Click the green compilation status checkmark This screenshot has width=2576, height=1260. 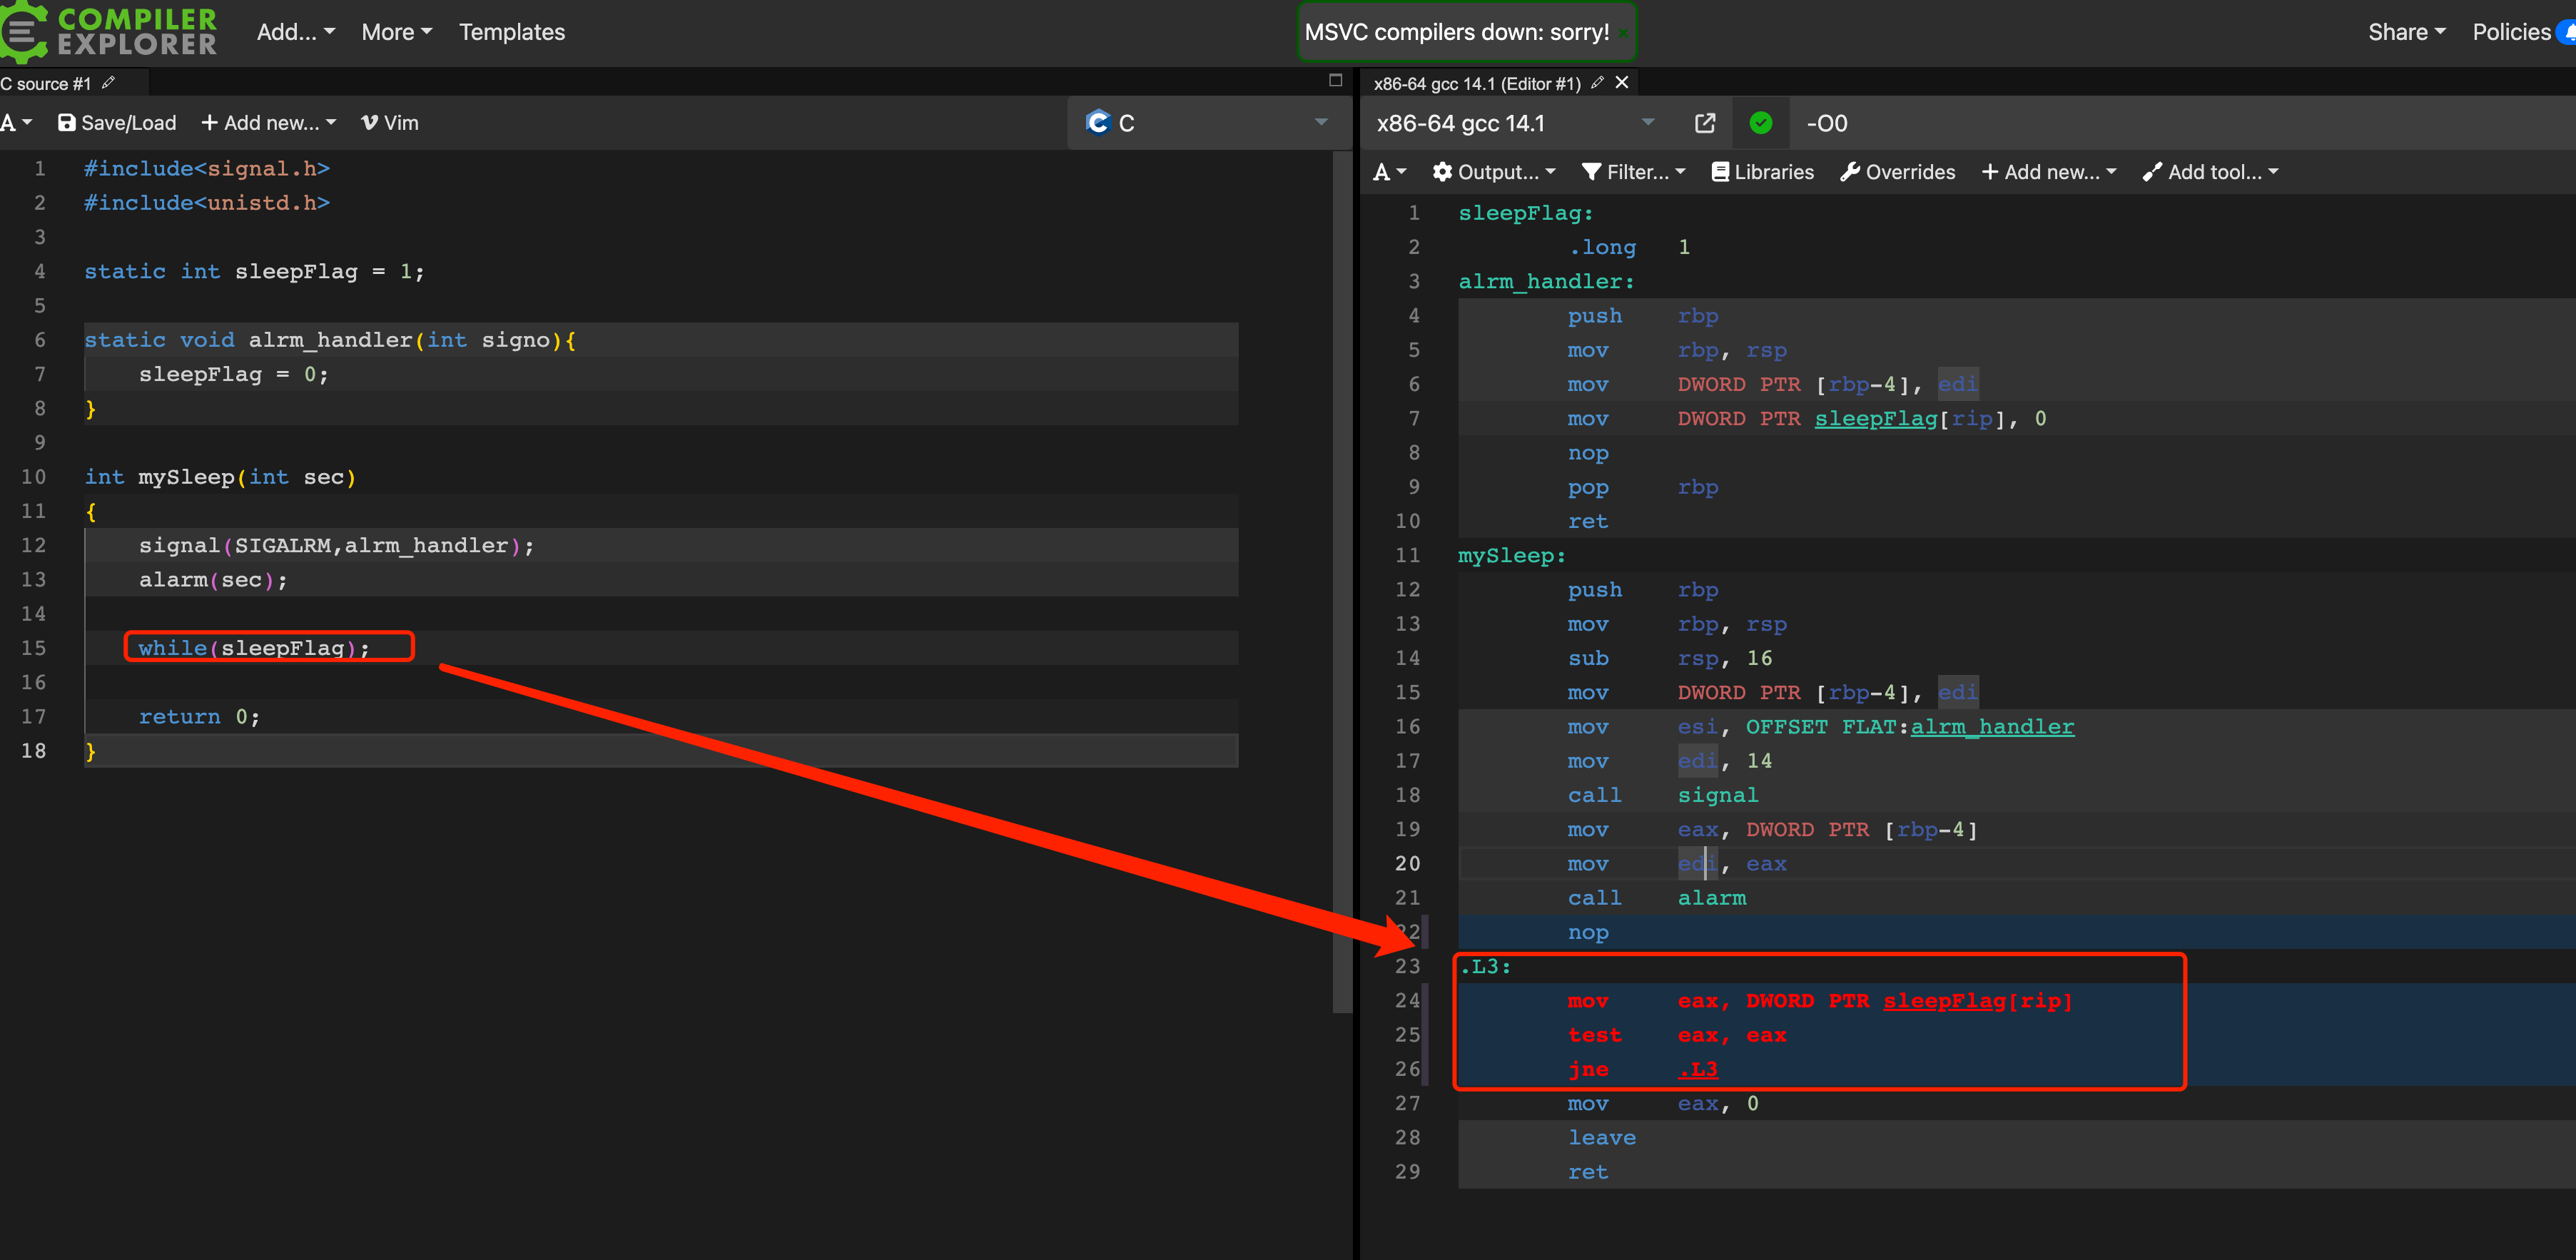pyautogui.click(x=1761, y=123)
